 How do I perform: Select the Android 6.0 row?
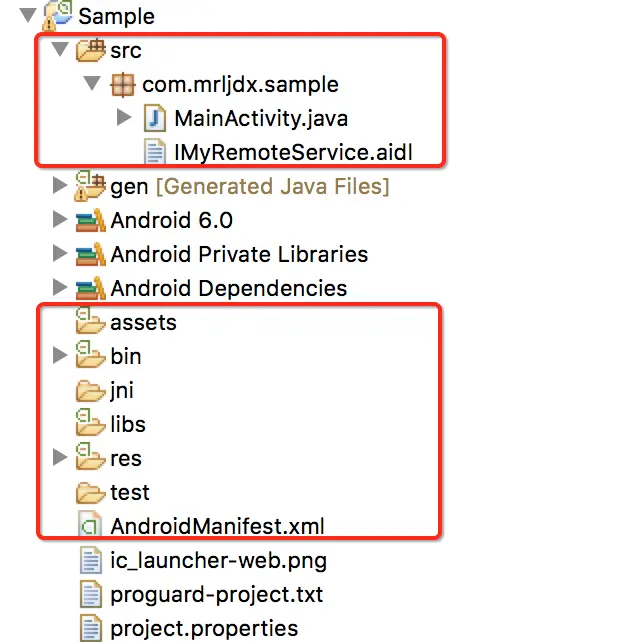(x=172, y=220)
